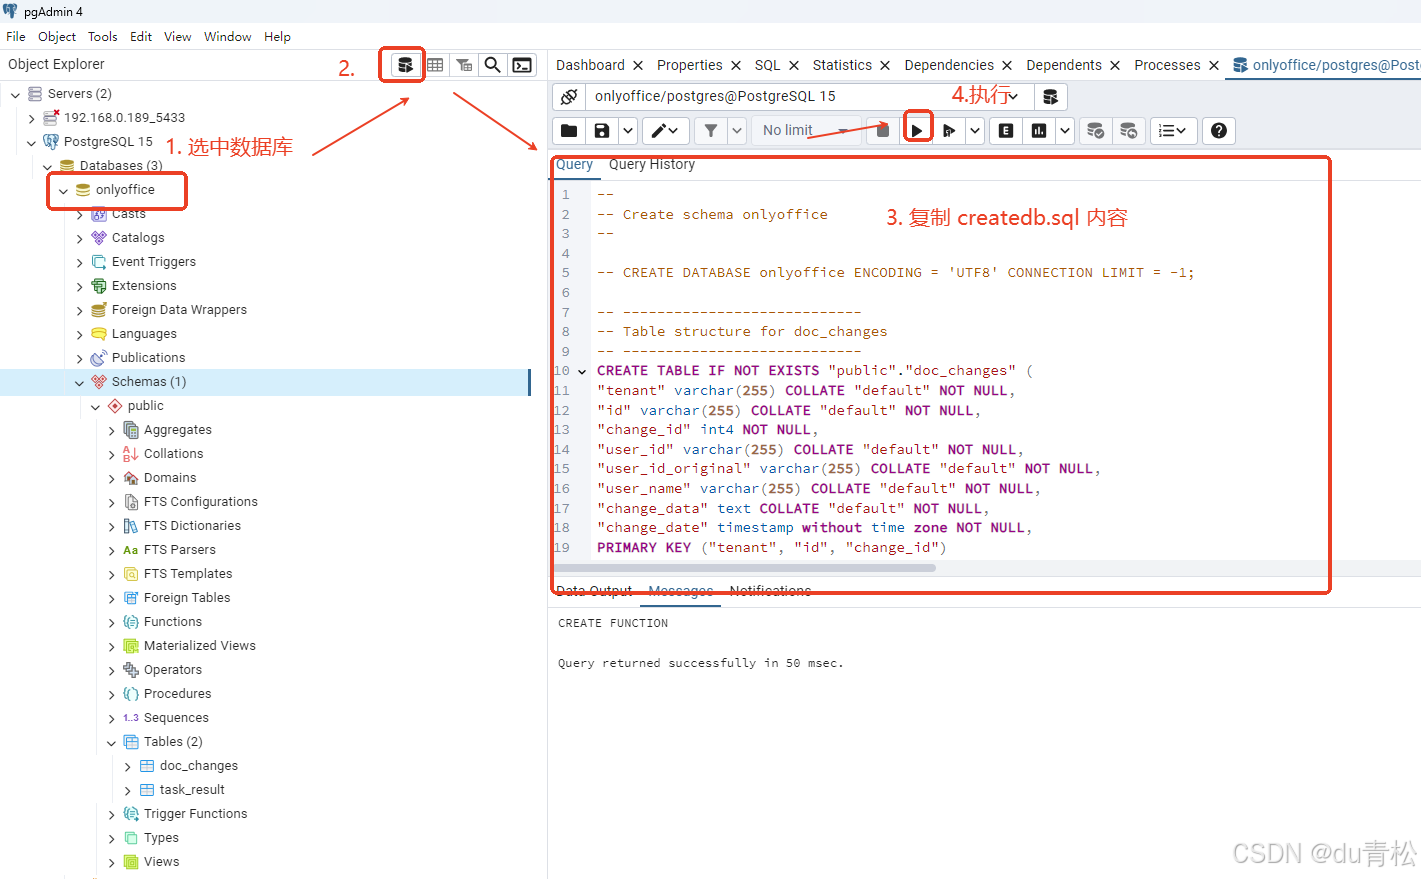Collapse the Schemas (1) node
This screenshot has height=879, width=1421.
pos(80,382)
